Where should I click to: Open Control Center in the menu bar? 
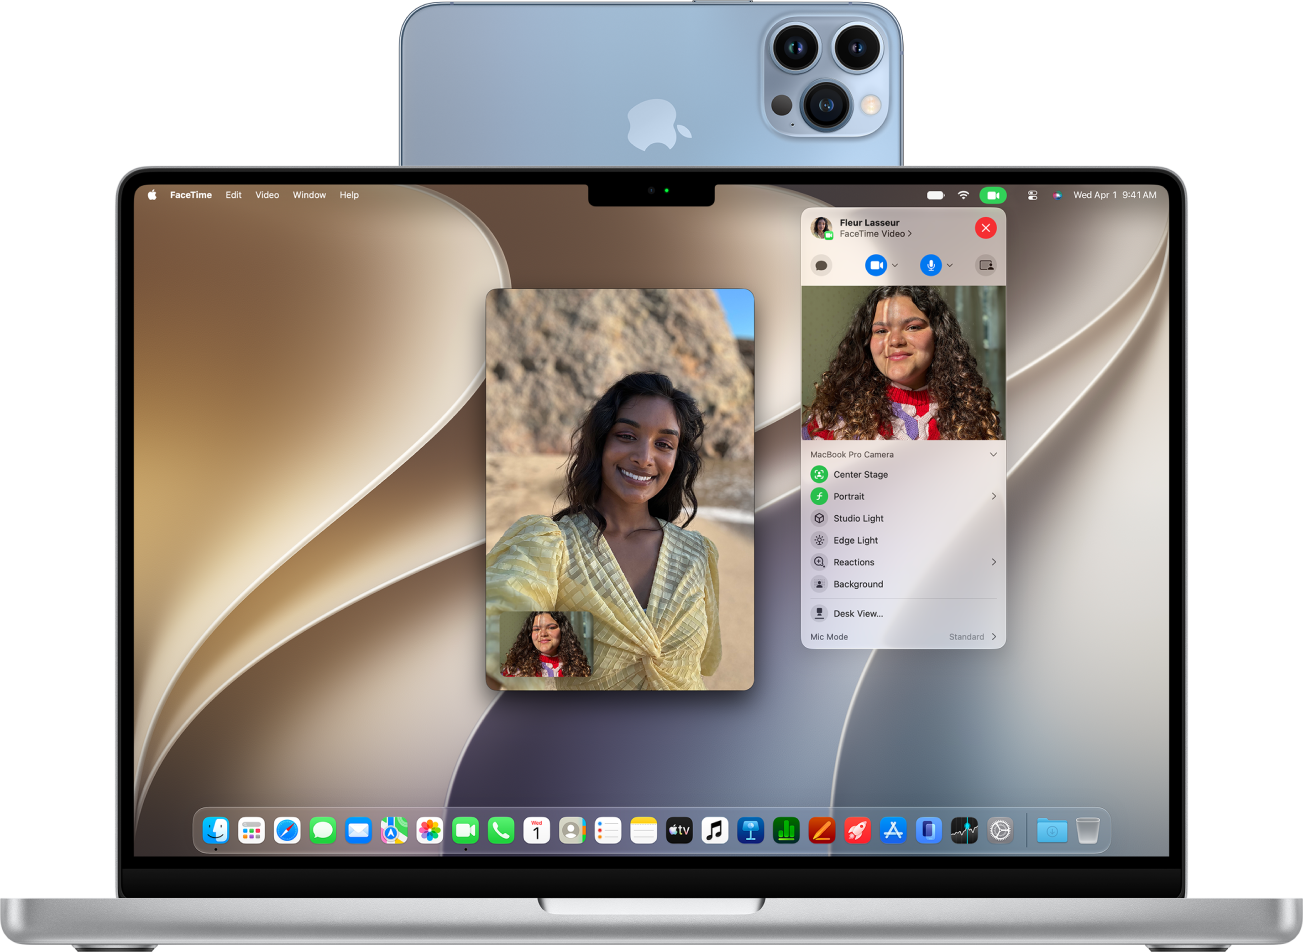click(x=1032, y=195)
